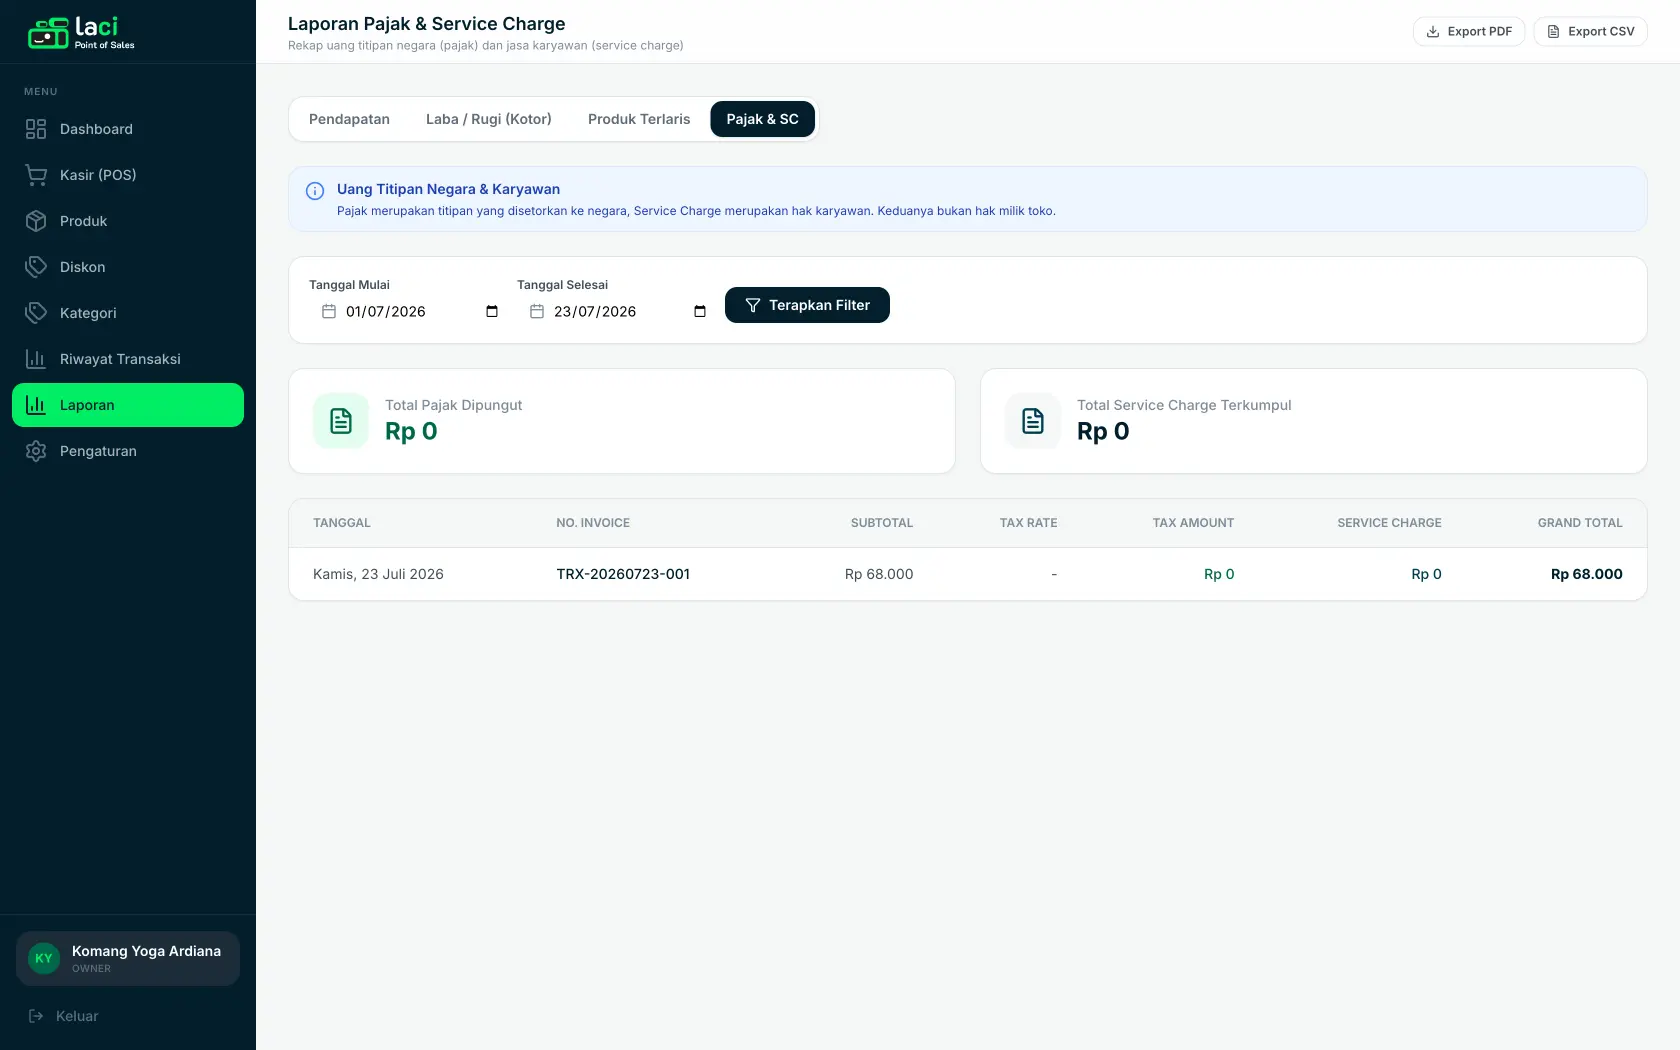Click the Diskon tag icon

tap(36, 267)
